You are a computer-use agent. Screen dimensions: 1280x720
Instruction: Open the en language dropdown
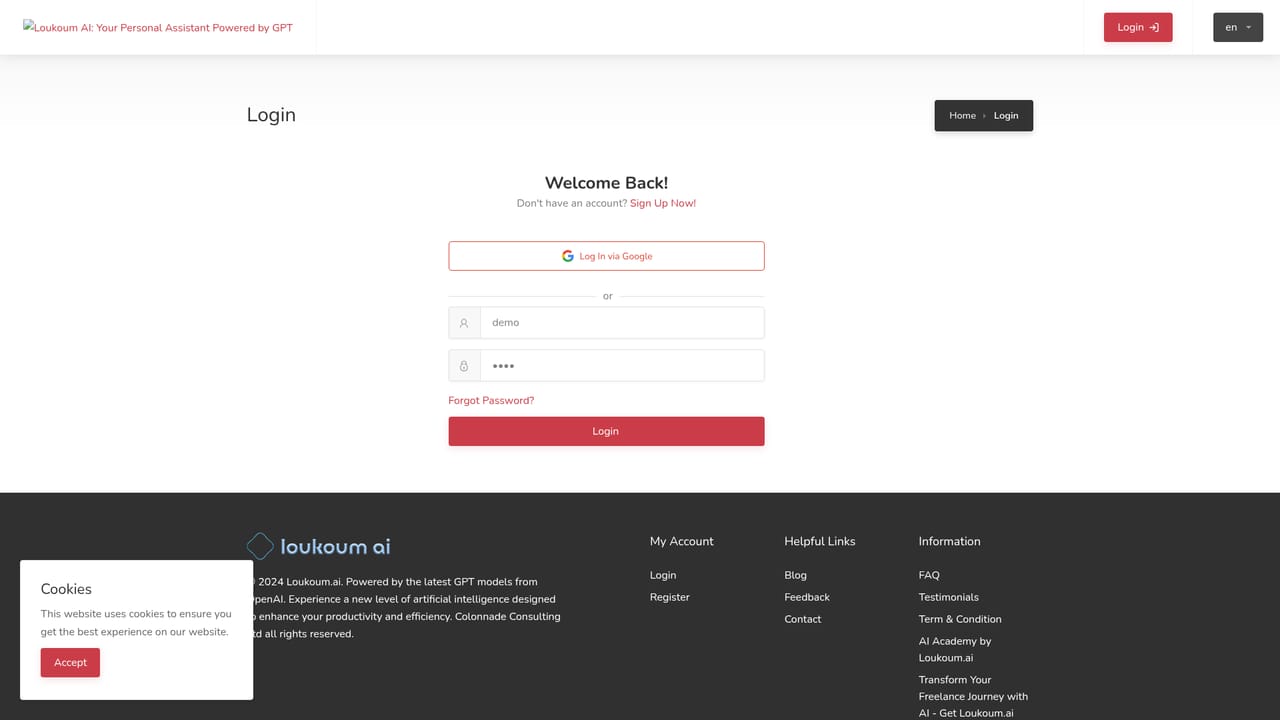pos(1238,27)
